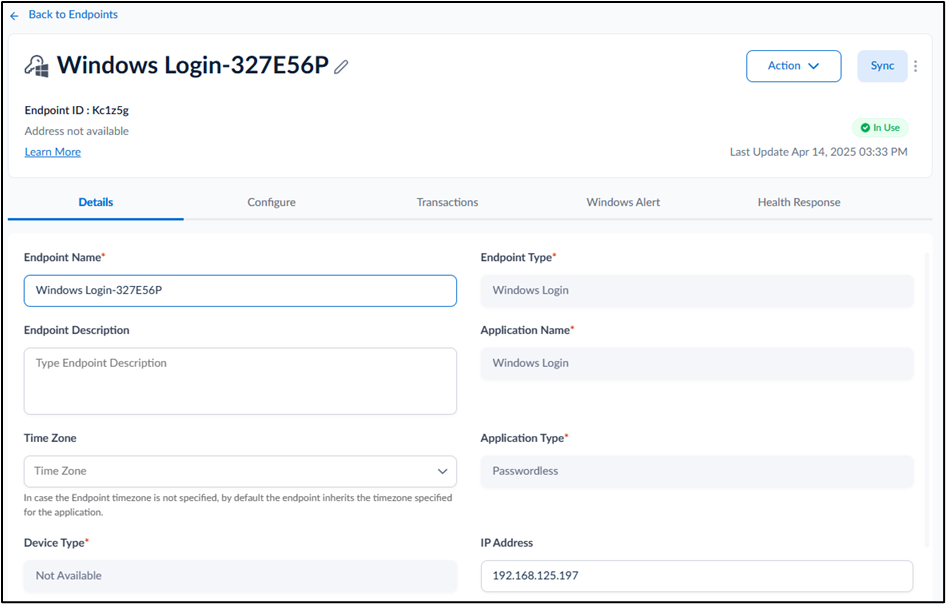Open the Learn More link

pos(52,152)
